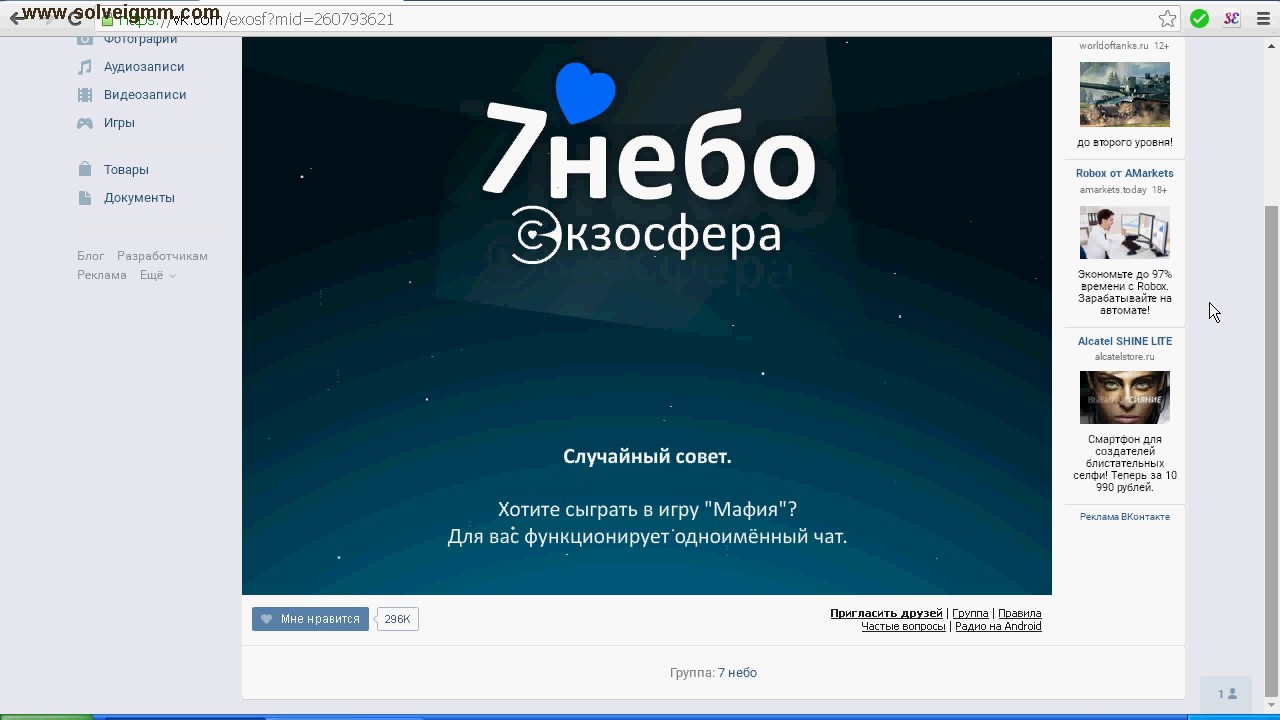Open the Alcatel SHINE LITE ad title

1124,341
